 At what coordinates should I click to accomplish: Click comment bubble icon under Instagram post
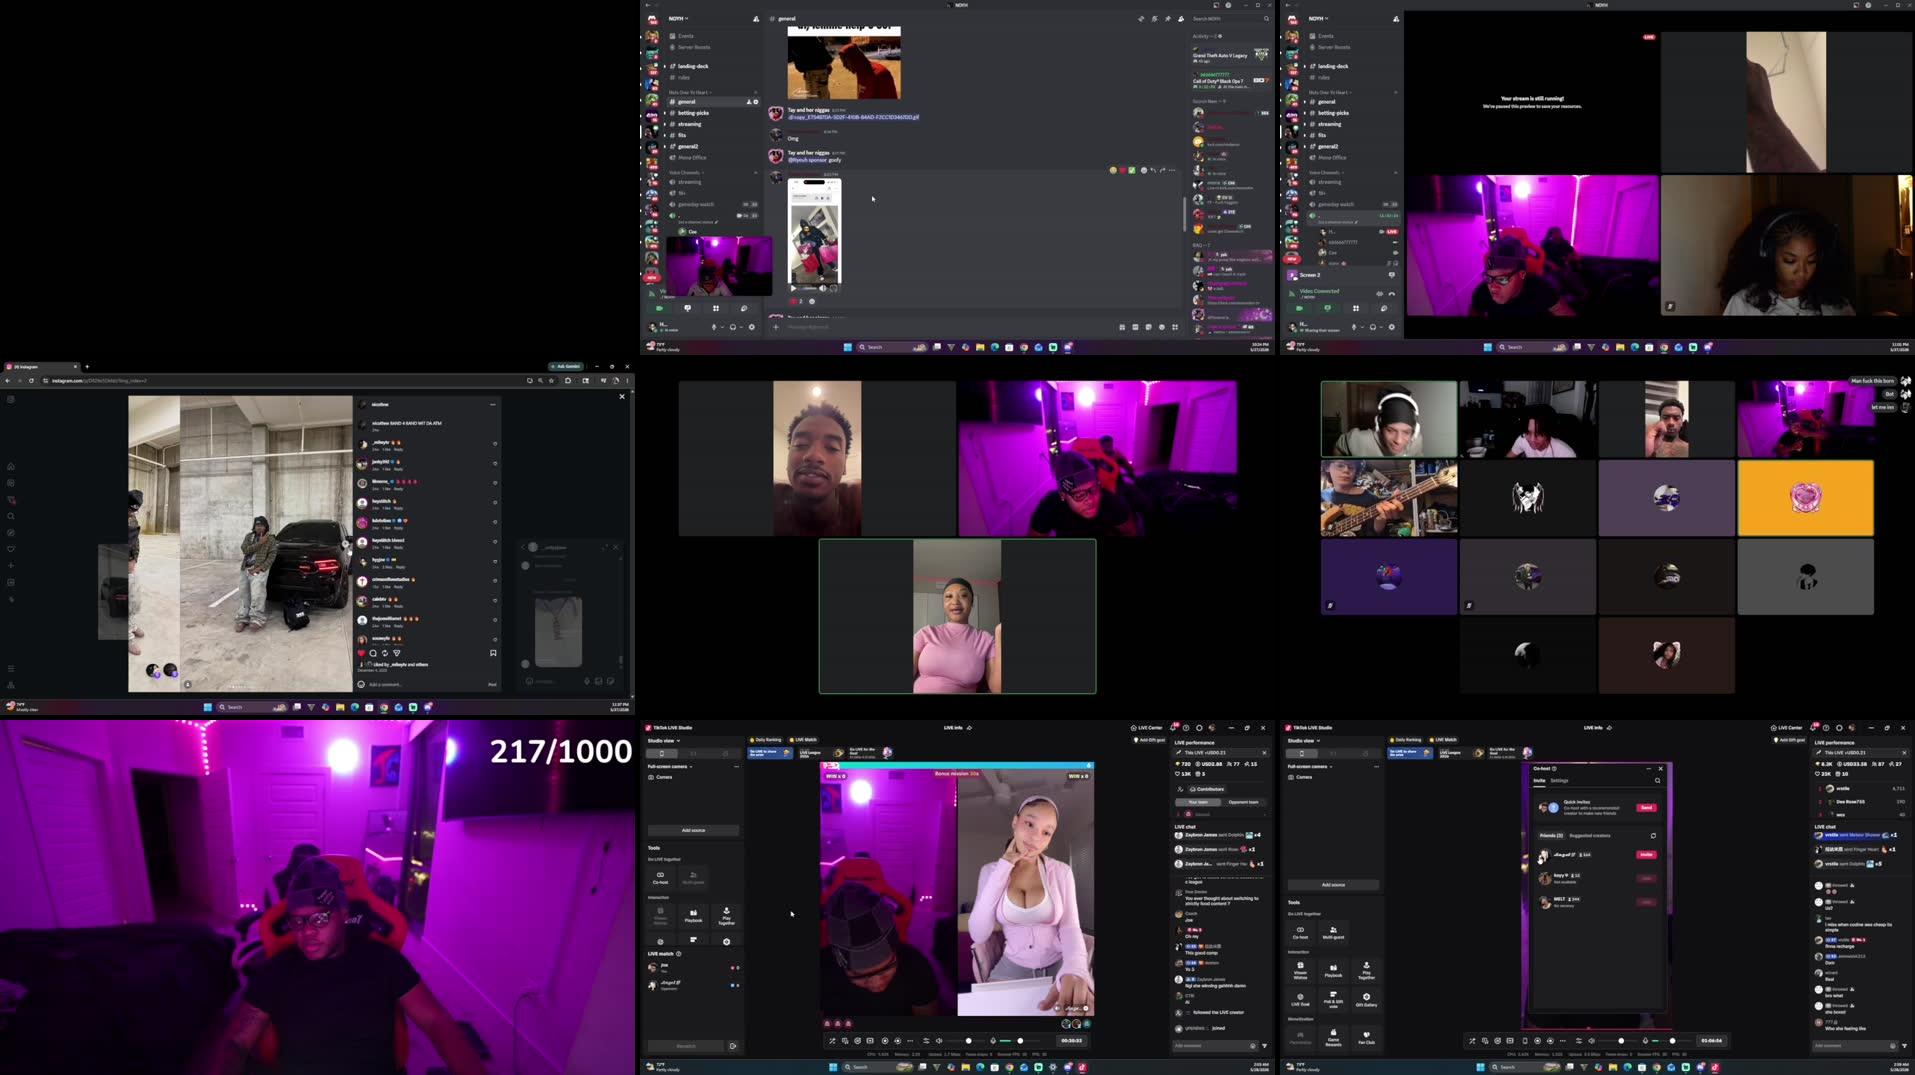click(373, 653)
